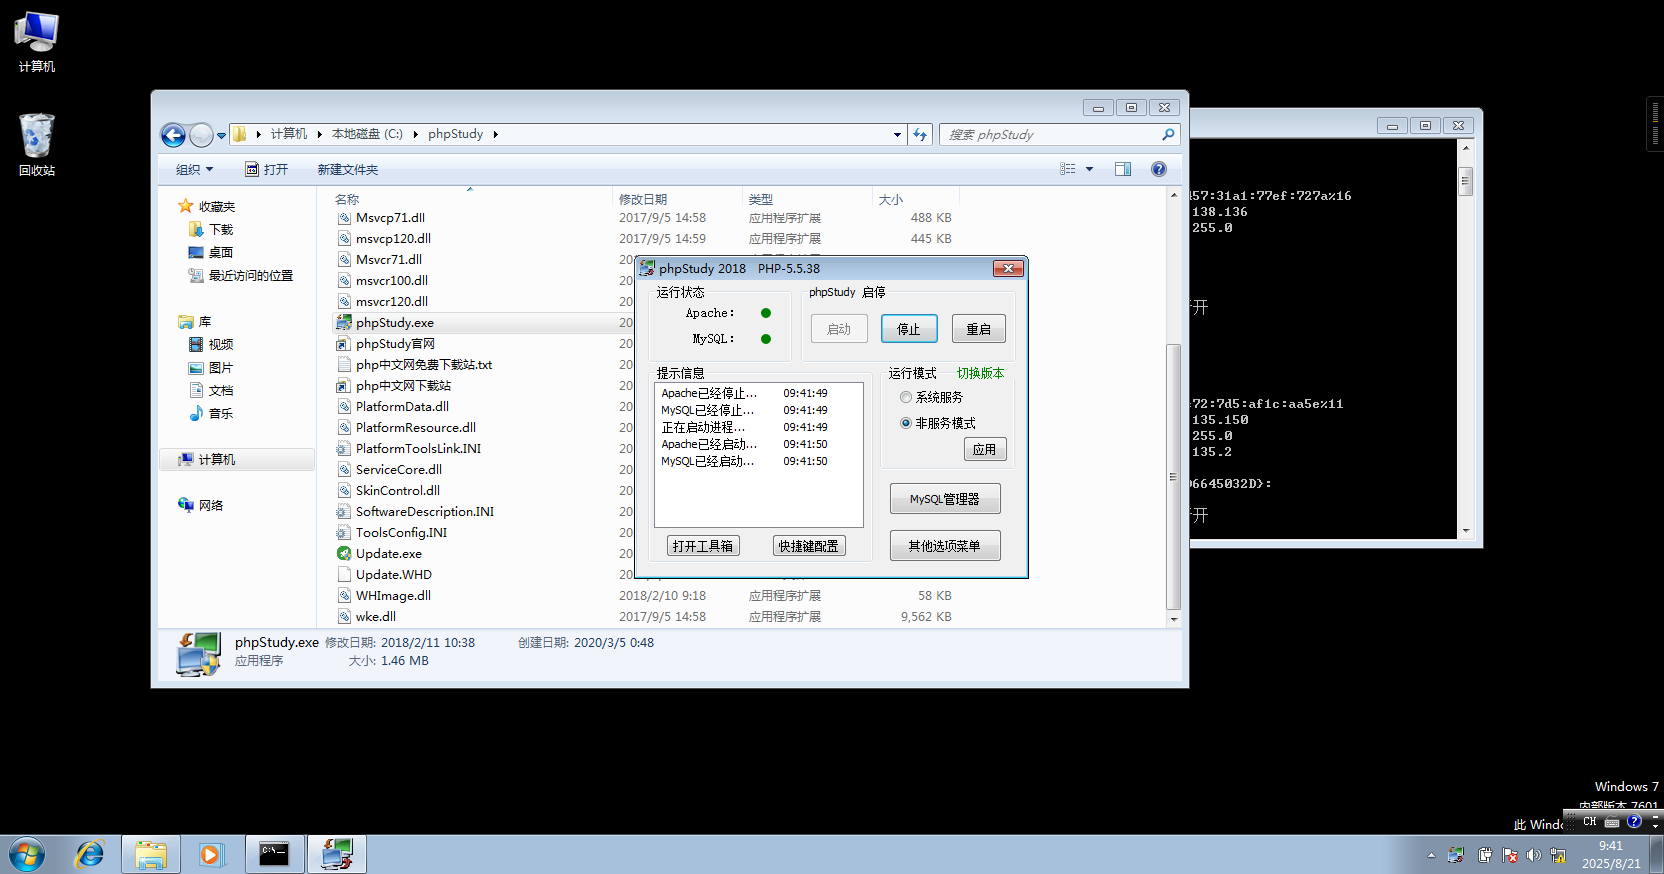Switch to the command prompt taskbar icon
The image size is (1664, 874).
[x=274, y=855]
